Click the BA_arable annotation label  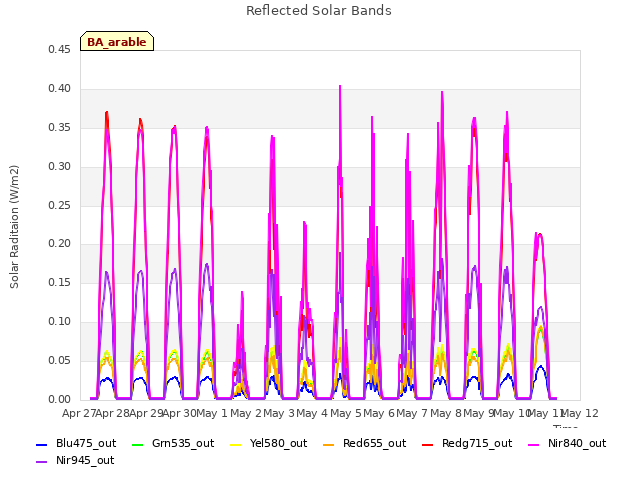[x=117, y=42]
